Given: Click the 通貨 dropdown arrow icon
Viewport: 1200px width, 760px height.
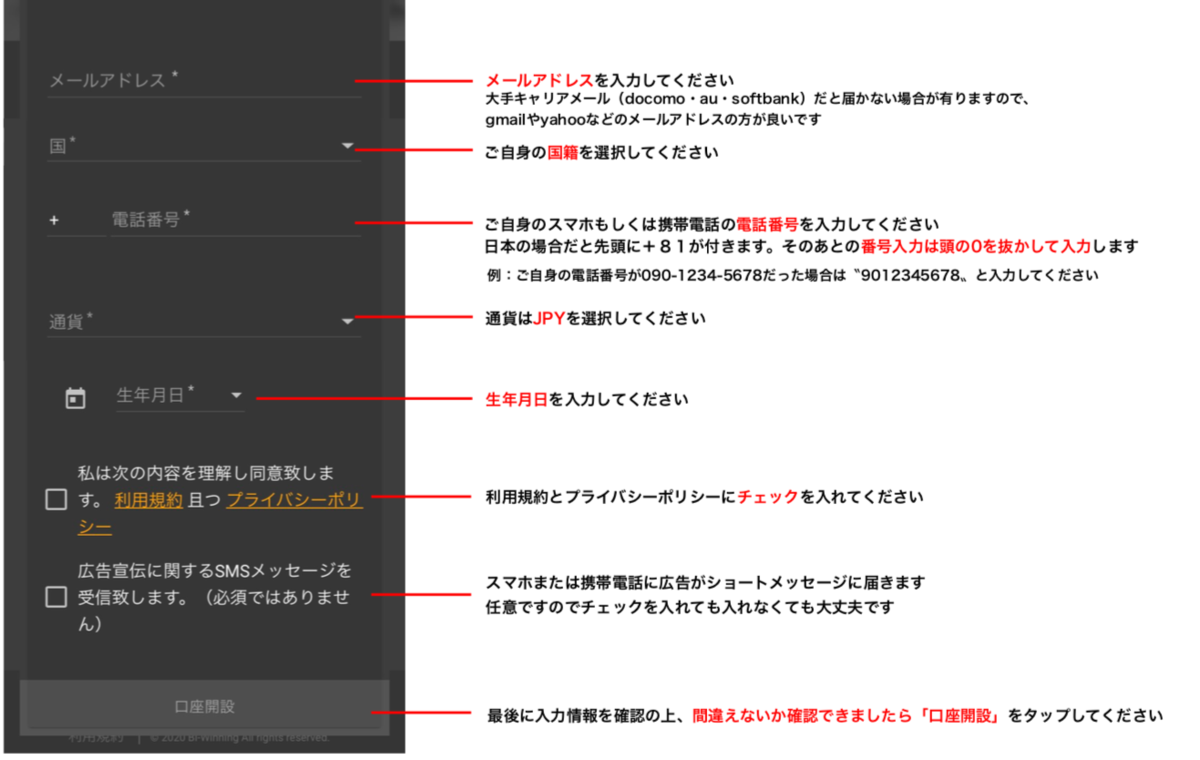Looking at the screenshot, I should (x=347, y=321).
